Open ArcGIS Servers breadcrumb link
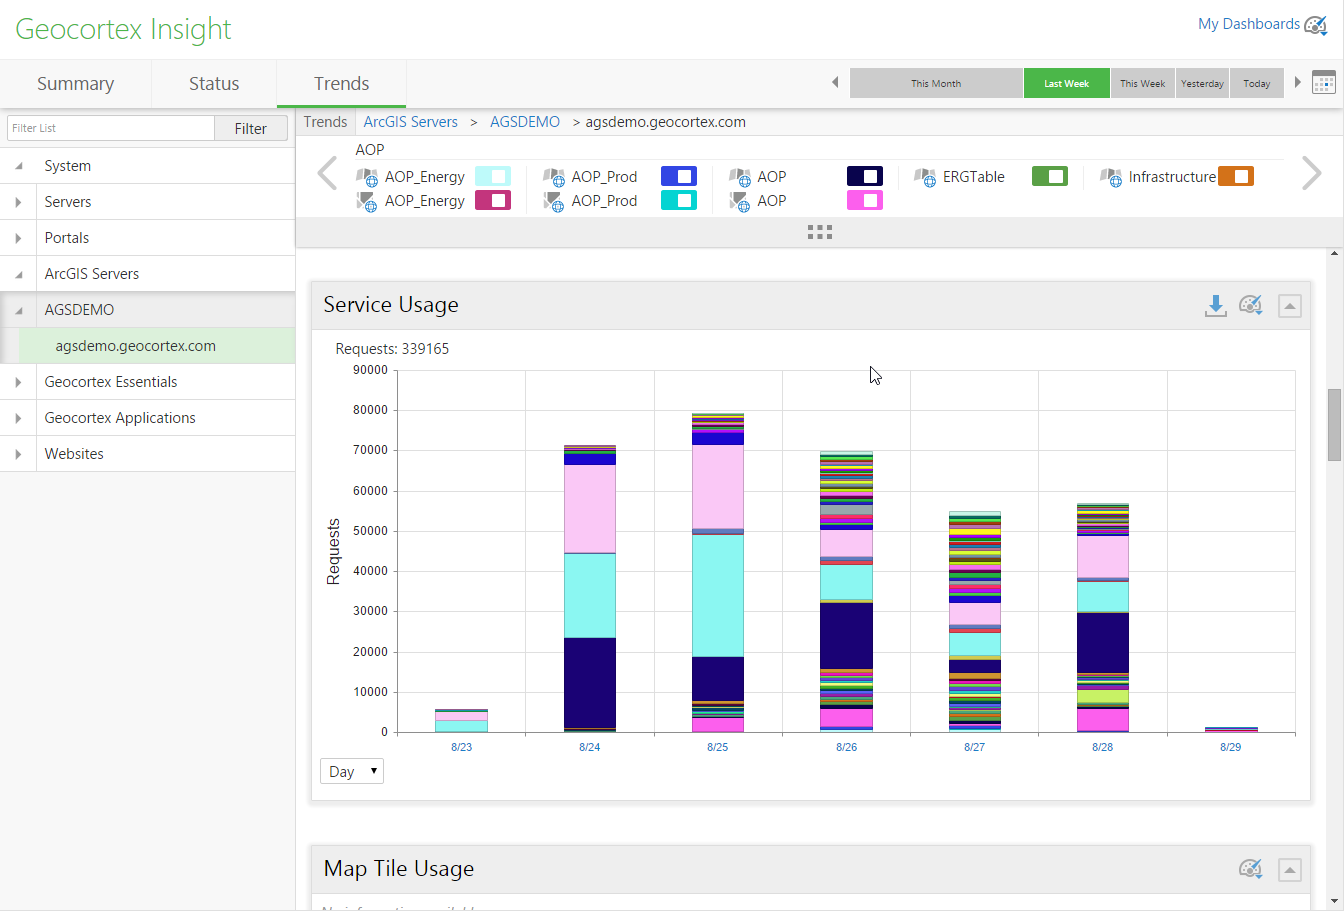This screenshot has width=1344, height=911. click(411, 122)
